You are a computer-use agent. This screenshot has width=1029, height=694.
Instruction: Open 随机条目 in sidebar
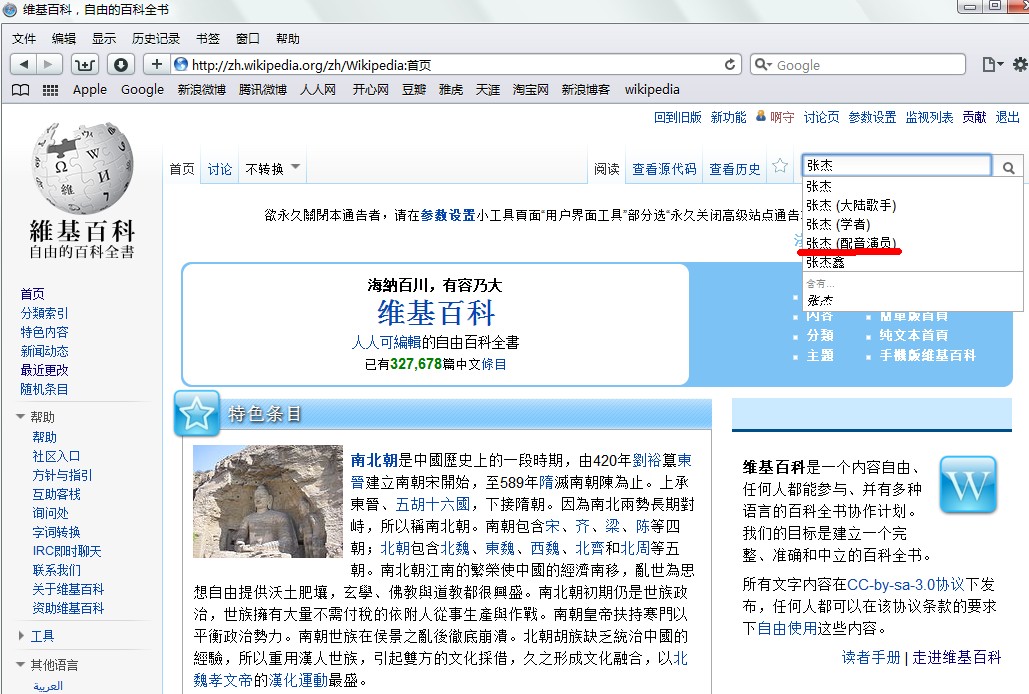(44, 389)
